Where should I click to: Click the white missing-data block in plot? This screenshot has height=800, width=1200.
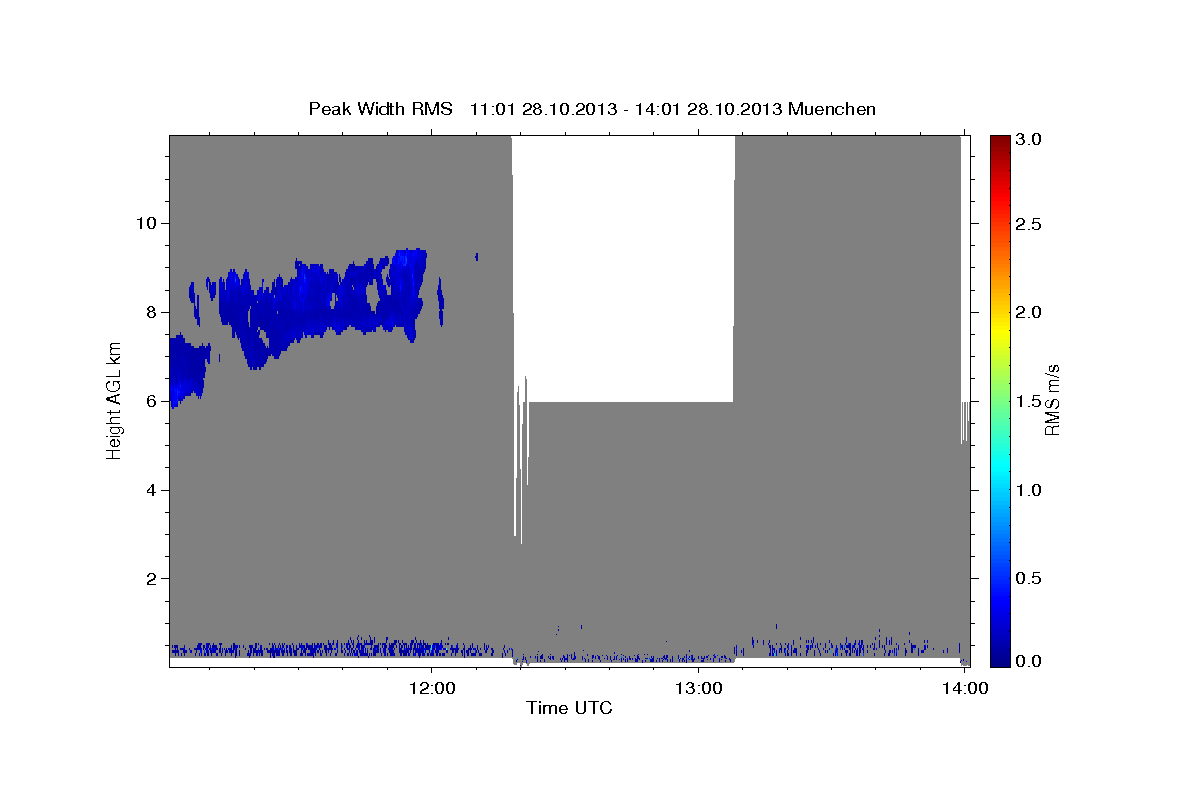[623, 268]
